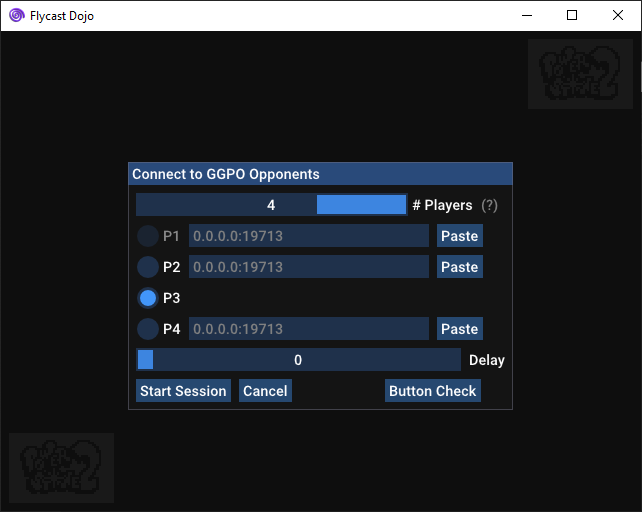Paste address into P2 row
The image size is (642, 512).
pyautogui.click(x=459, y=267)
